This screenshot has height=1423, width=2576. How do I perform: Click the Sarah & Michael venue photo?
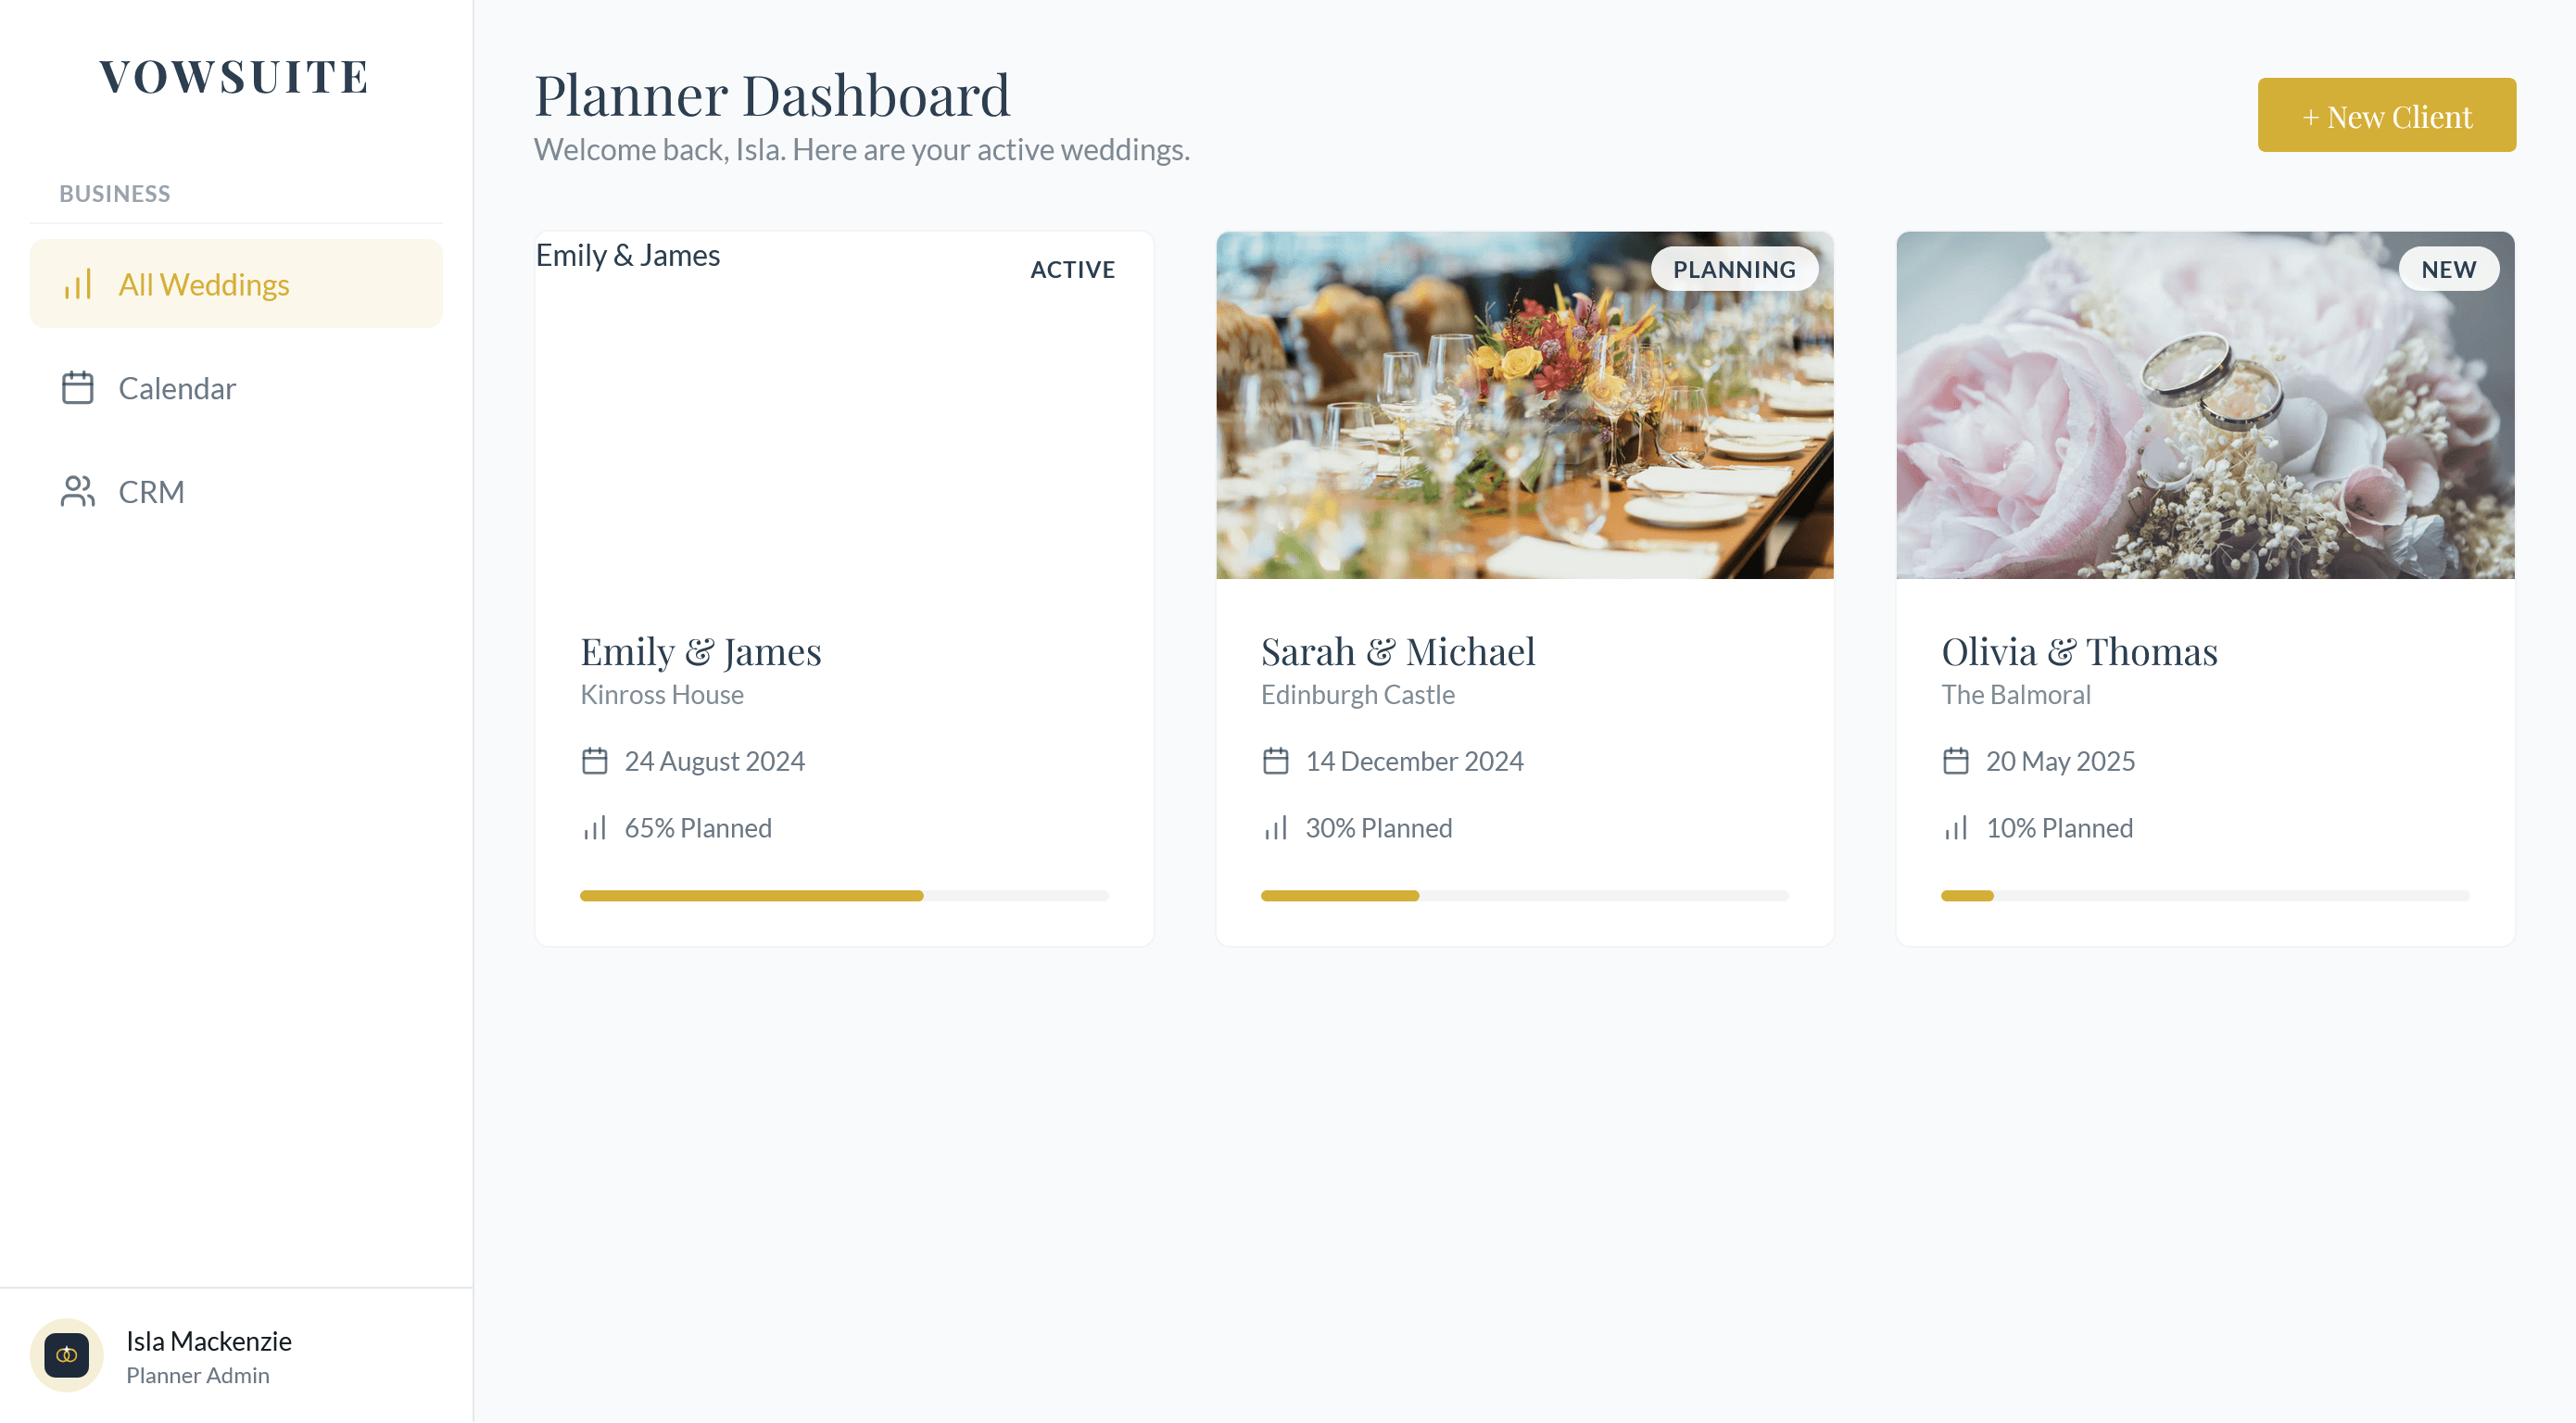click(1524, 404)
